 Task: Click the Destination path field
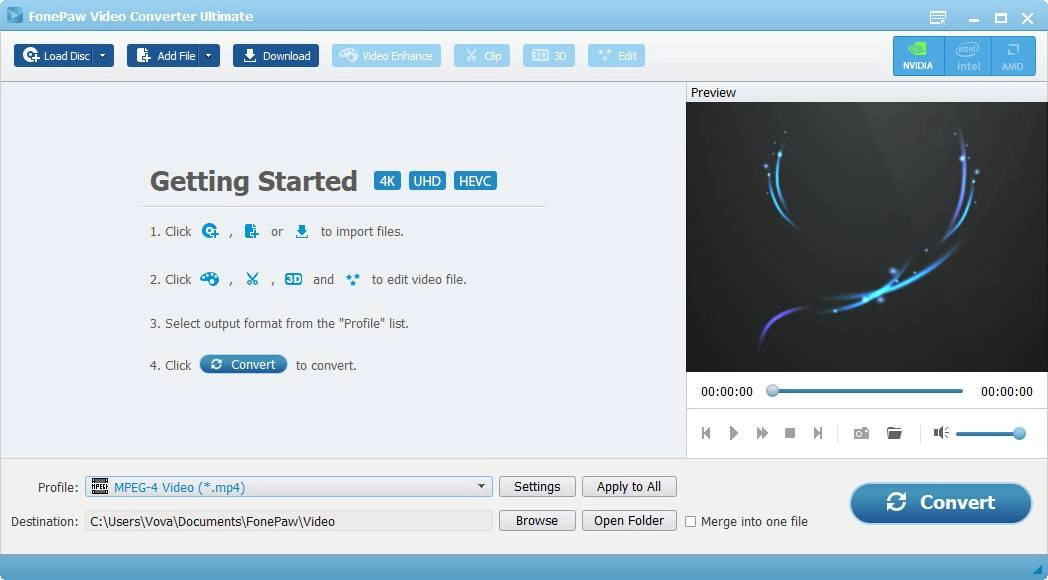[x=289, y=521]
